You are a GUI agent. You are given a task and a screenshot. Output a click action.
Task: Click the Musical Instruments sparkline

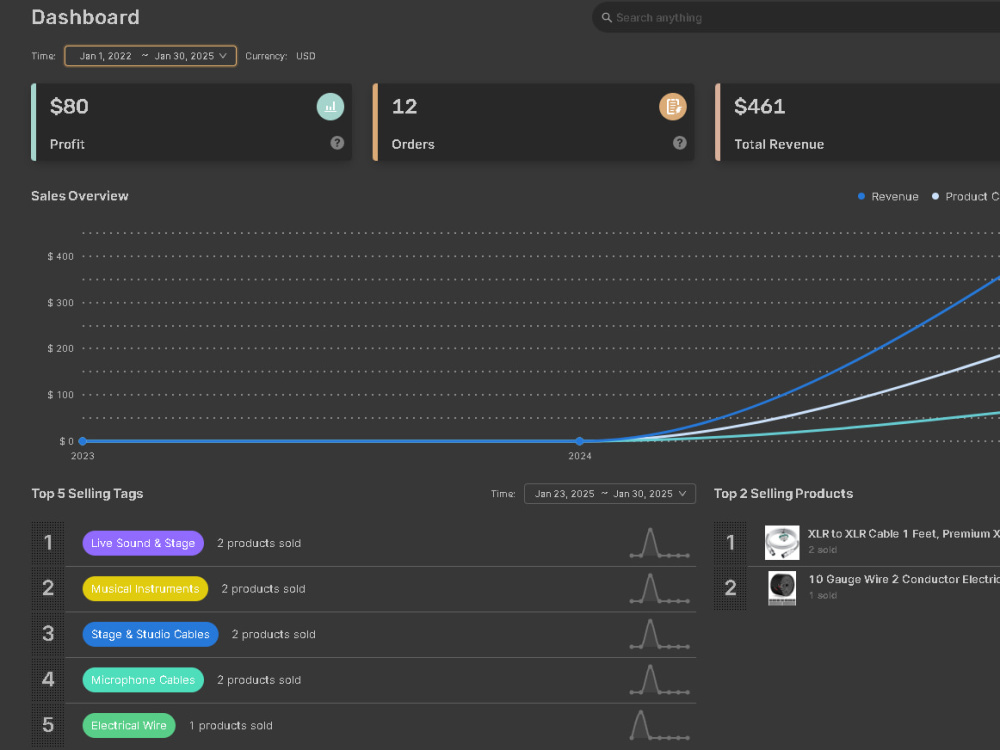point(659,589)
